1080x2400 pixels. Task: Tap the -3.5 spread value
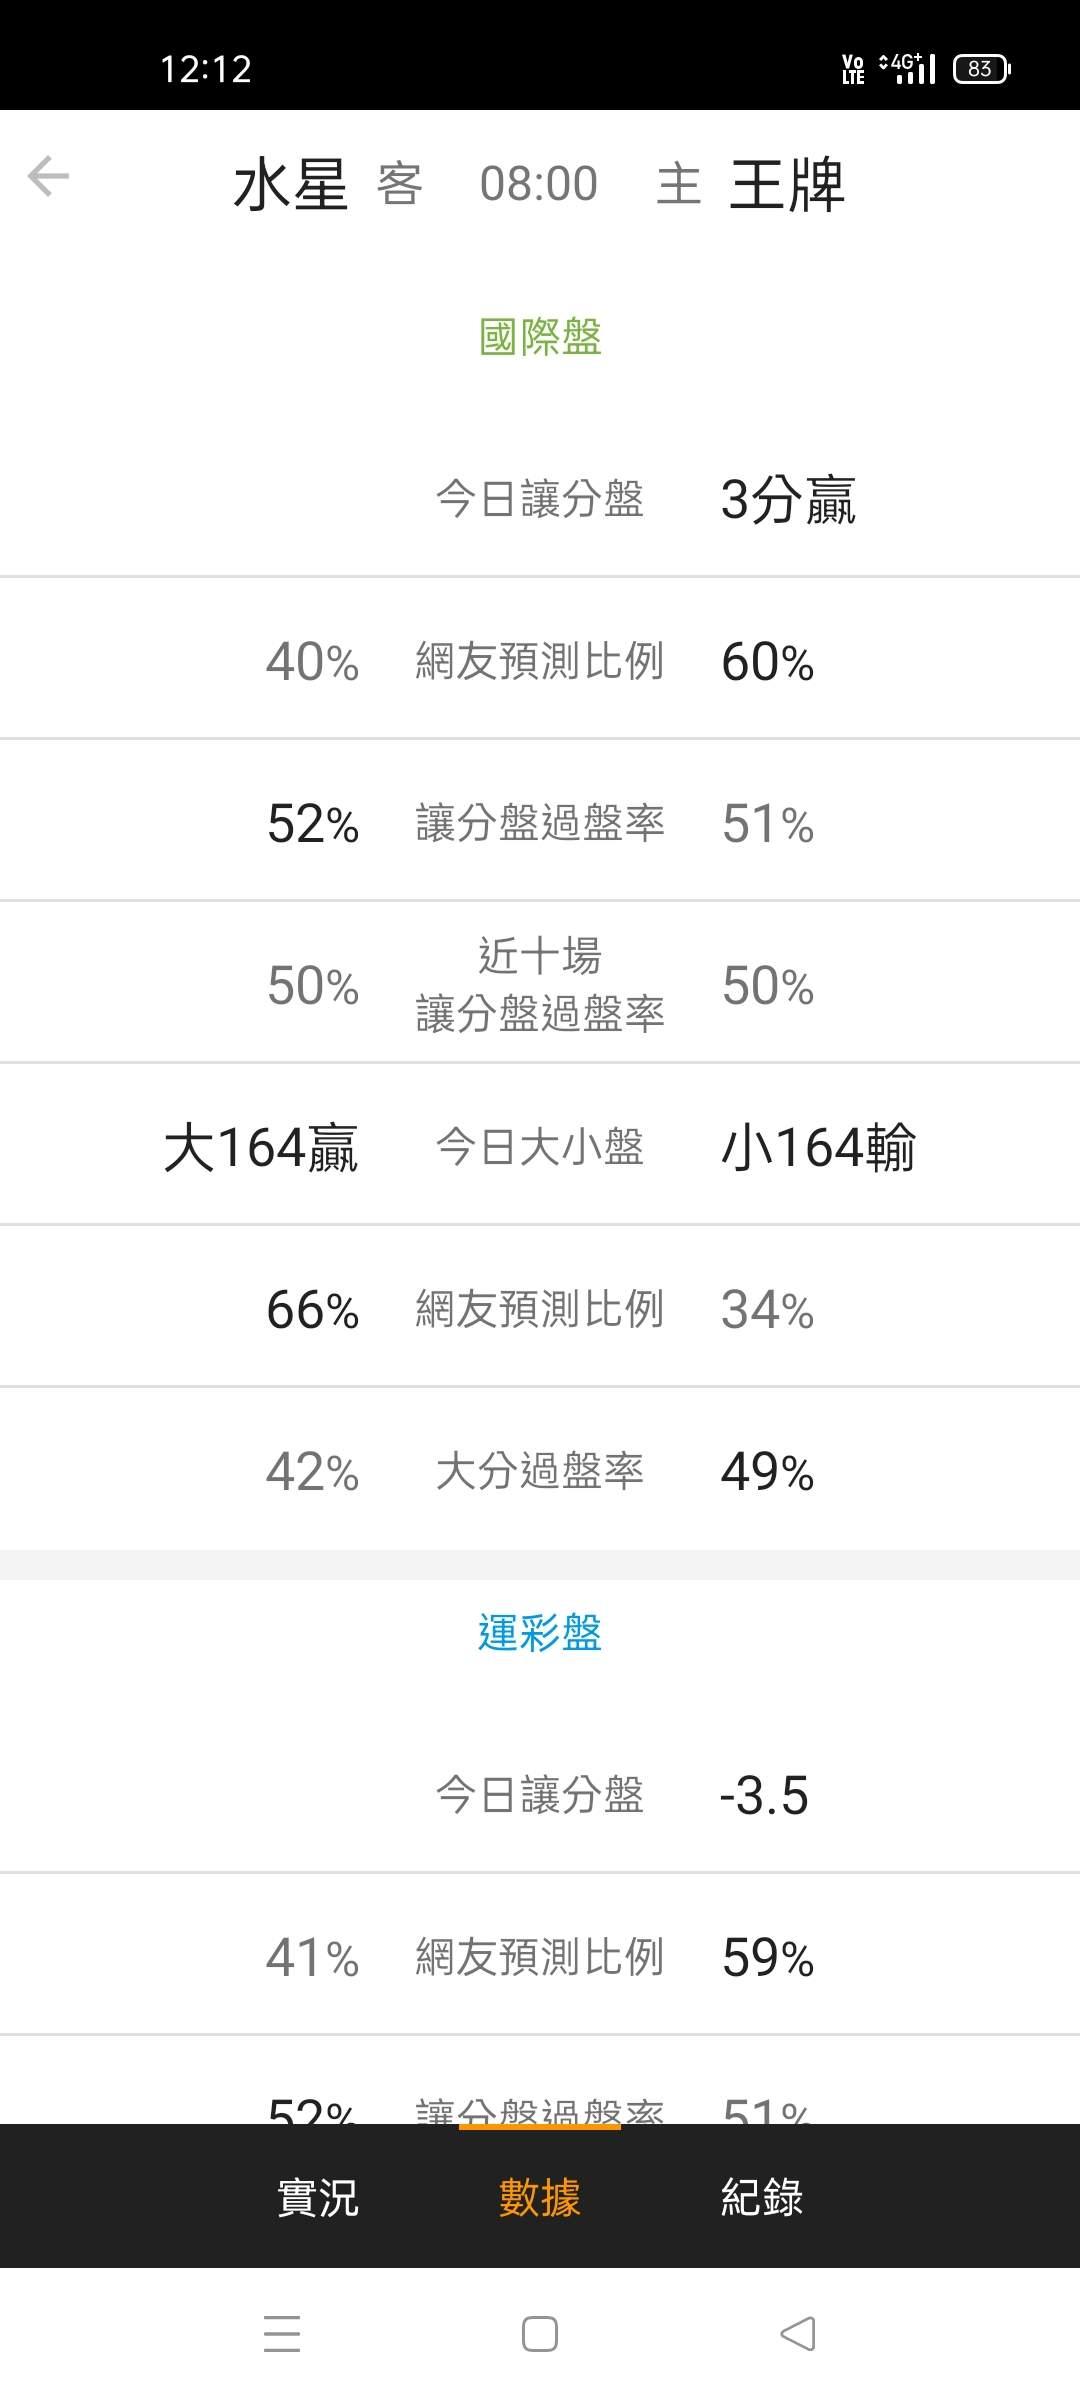click(764, 1795)
